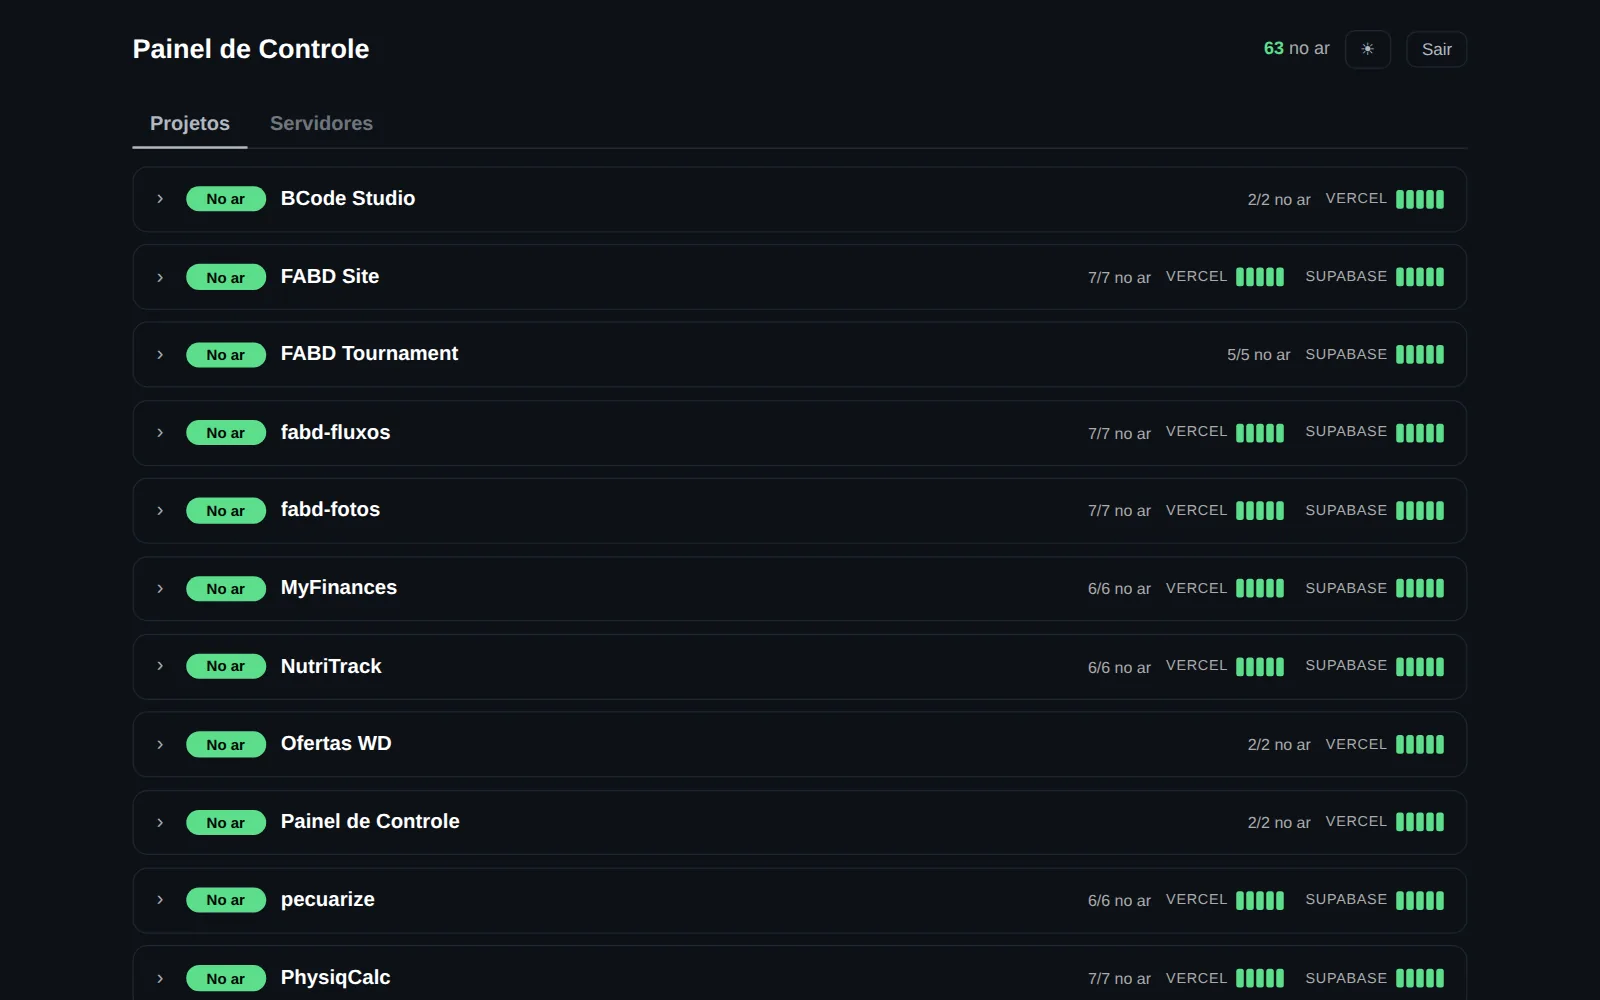The image size is (1600, 1000).
Task: Click Ofertas WD Vercel status bars
Action: 1420,744
